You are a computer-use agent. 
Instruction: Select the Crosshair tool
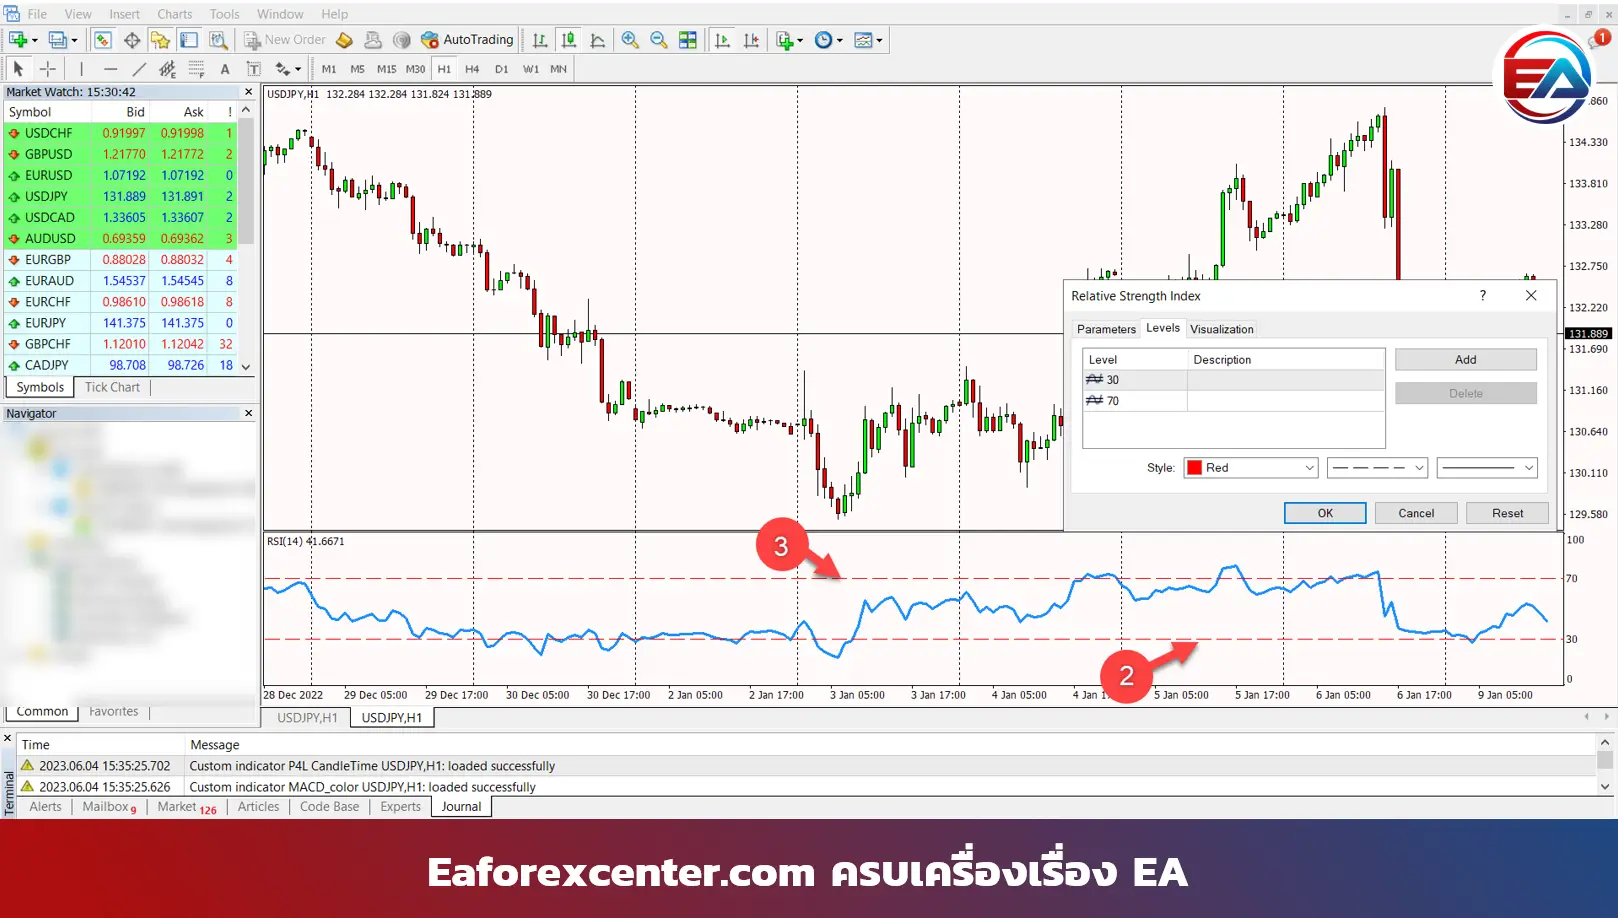pos(47,69)
